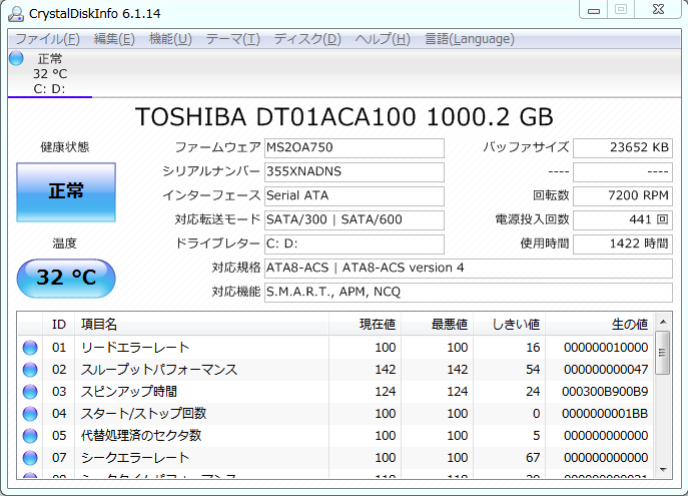
Task: Open the 編集(E) menu
Action: click(x=114, y=39)
